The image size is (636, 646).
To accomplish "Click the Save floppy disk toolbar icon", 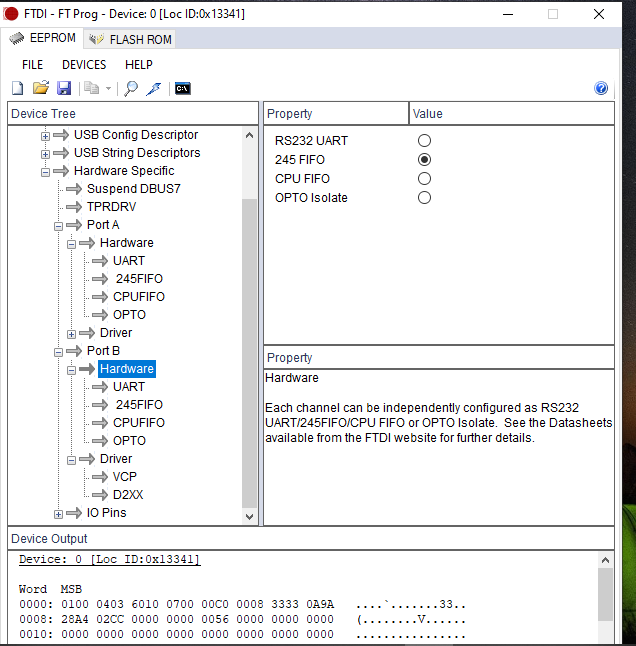I will pos(64,88).
